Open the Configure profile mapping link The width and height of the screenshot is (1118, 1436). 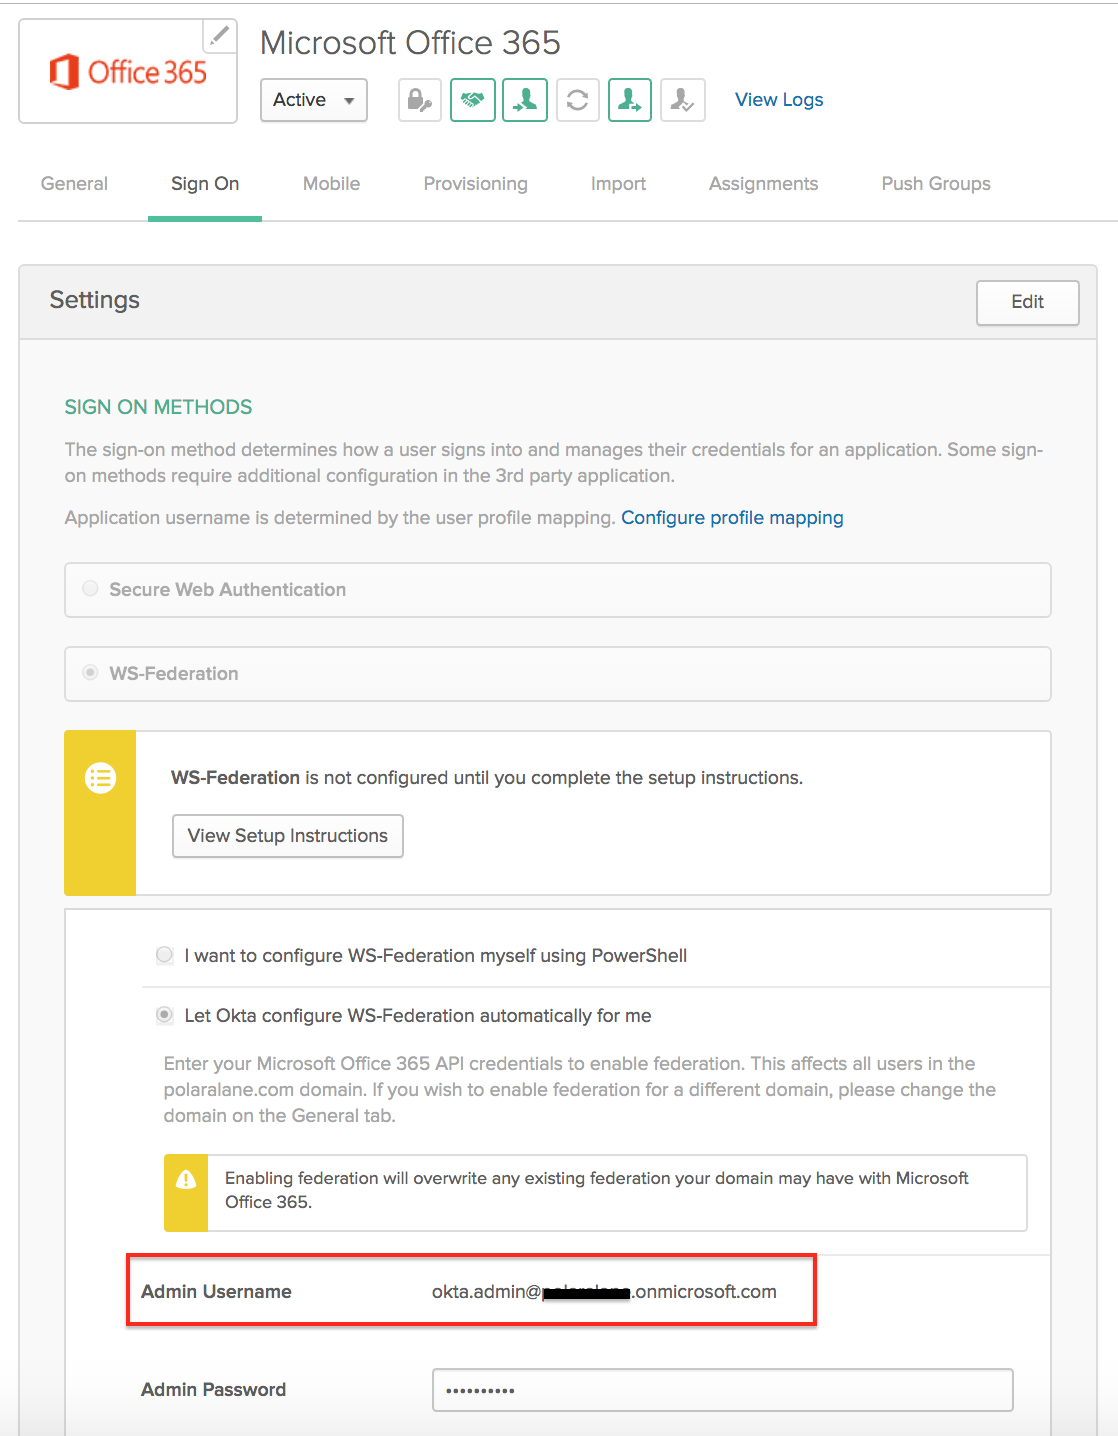732,518
